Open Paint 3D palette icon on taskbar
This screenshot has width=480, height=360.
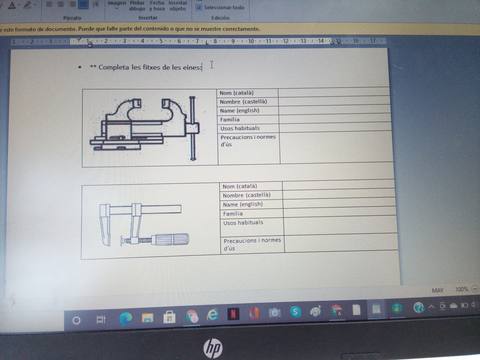pyautogui.click(x=316, y=311)
